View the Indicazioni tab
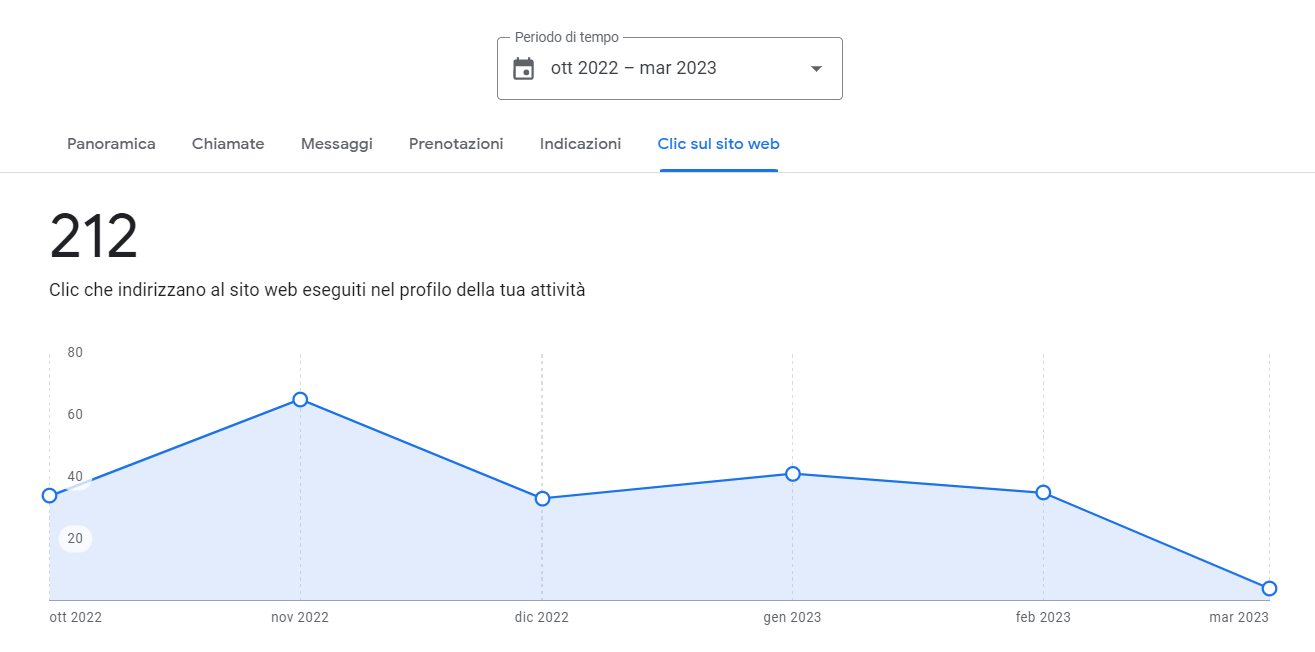 click(580, 144)
